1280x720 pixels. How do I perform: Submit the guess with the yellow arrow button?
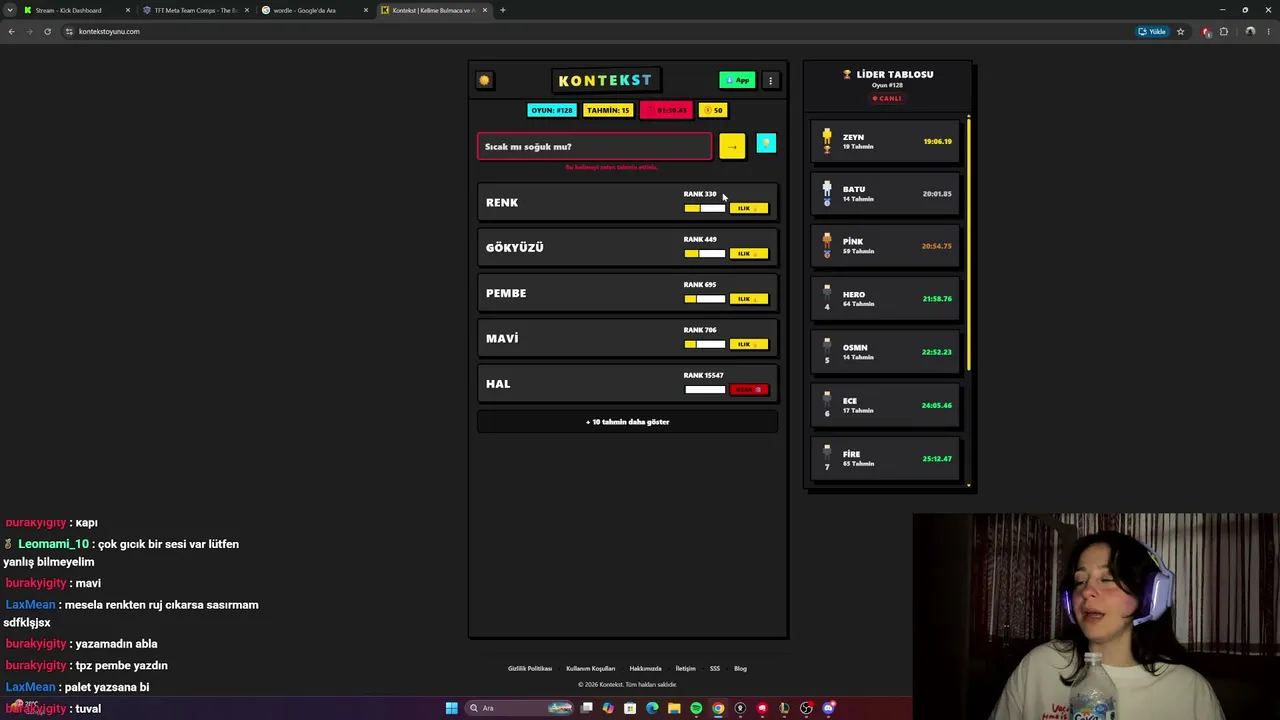coord(732,146)
